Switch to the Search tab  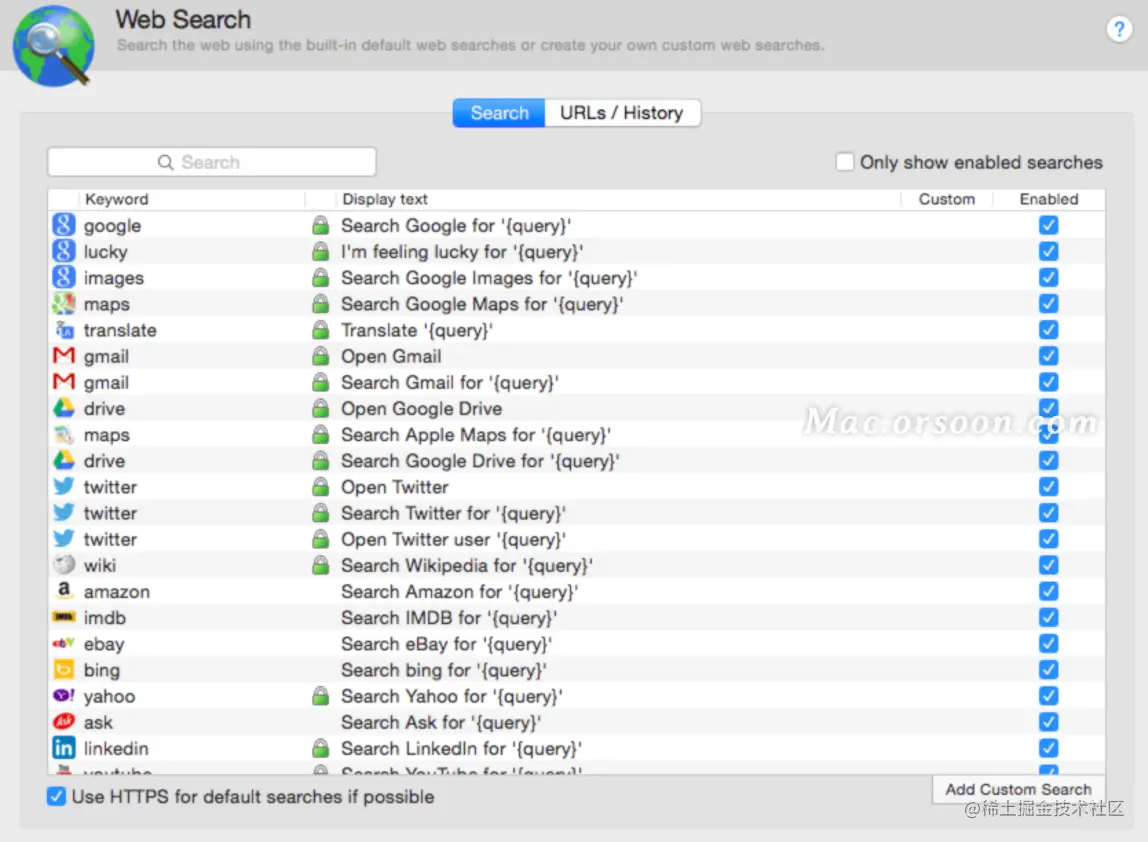499,113
